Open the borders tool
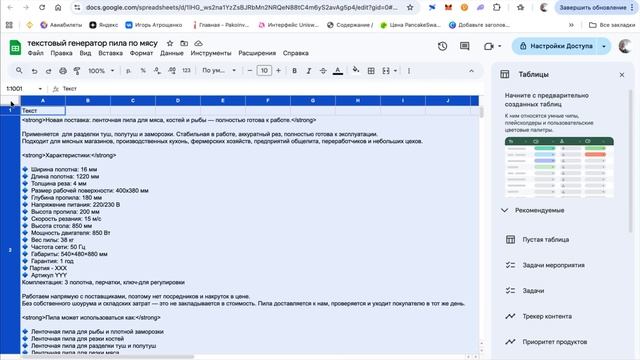 coord(371,71)
